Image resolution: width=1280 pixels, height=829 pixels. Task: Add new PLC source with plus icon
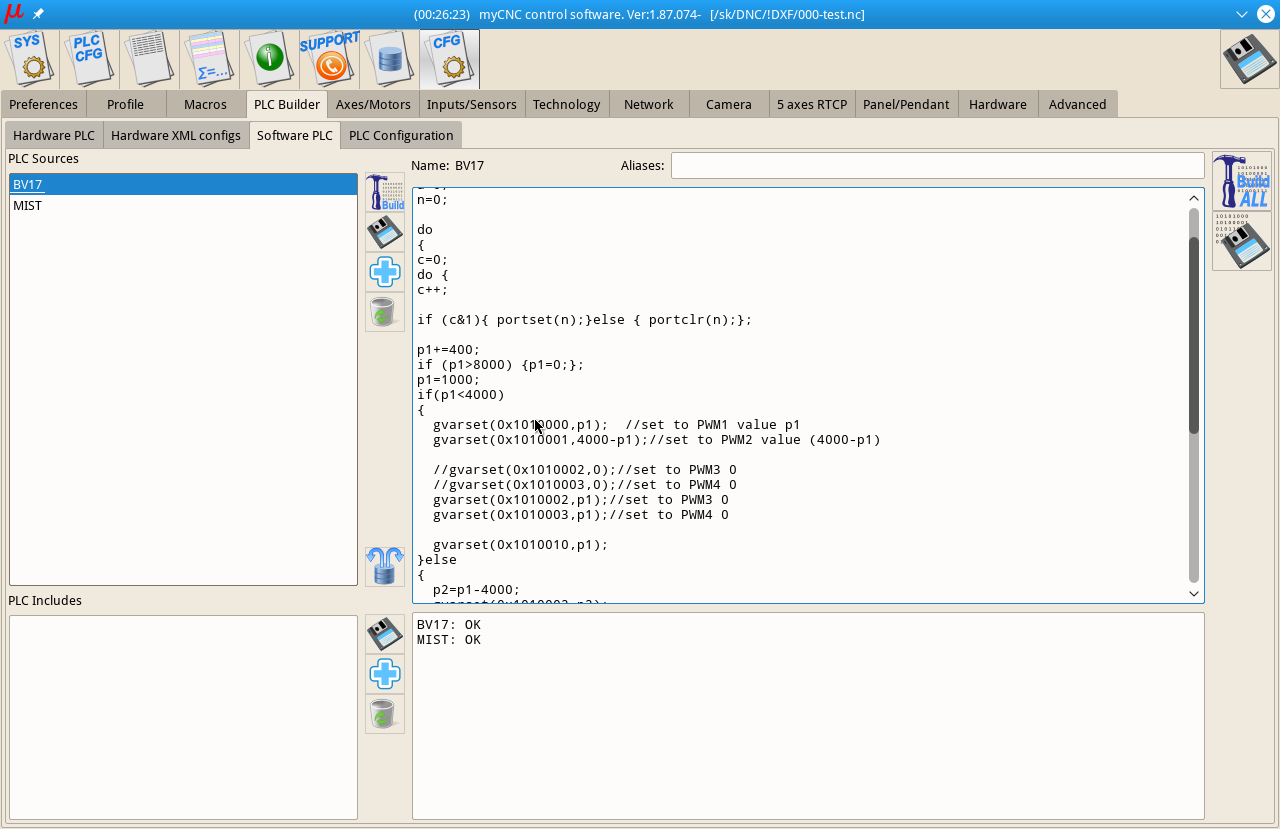tap(385, 272)
